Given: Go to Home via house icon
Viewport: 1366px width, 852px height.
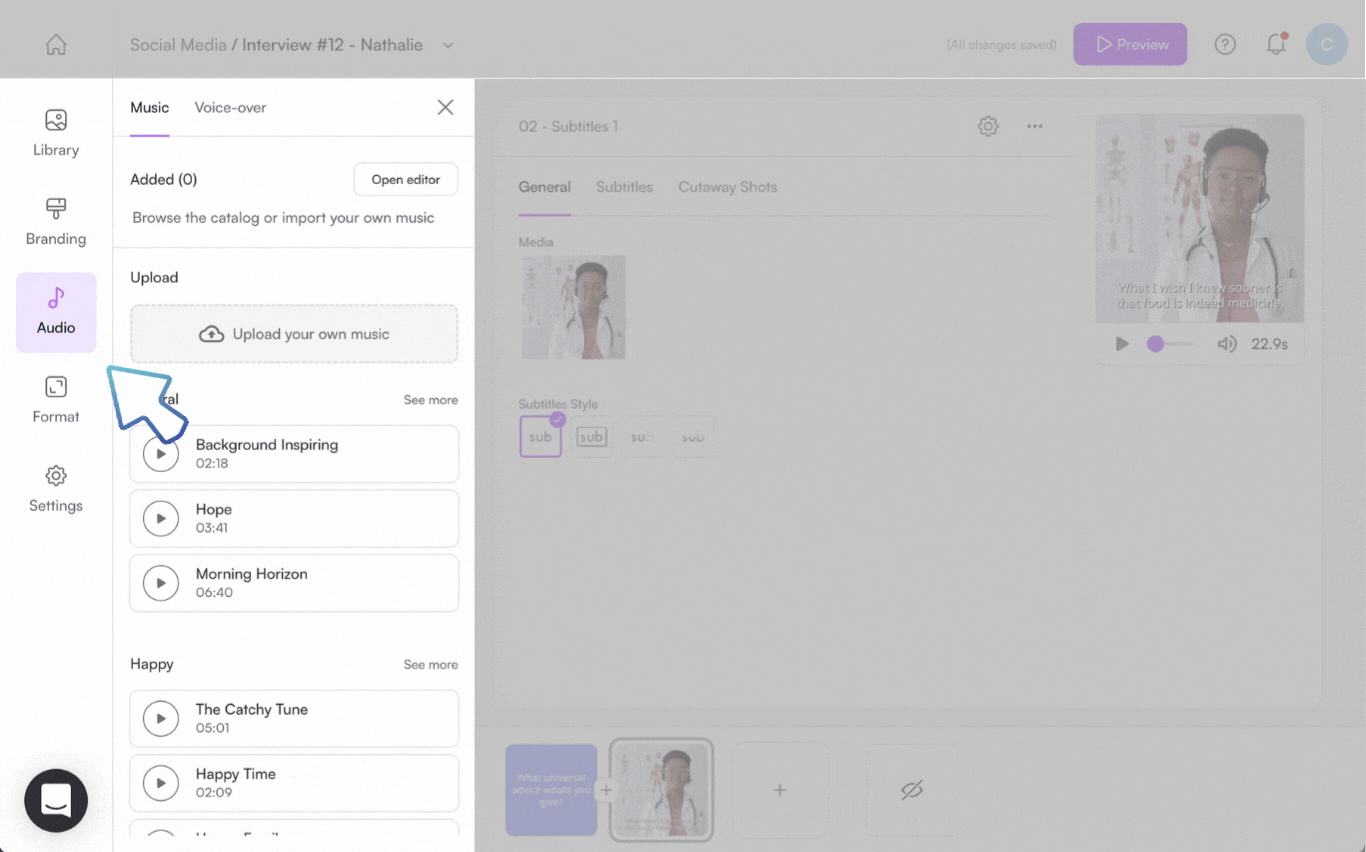Looking at the screenshot, I should (x=56, y=45).
